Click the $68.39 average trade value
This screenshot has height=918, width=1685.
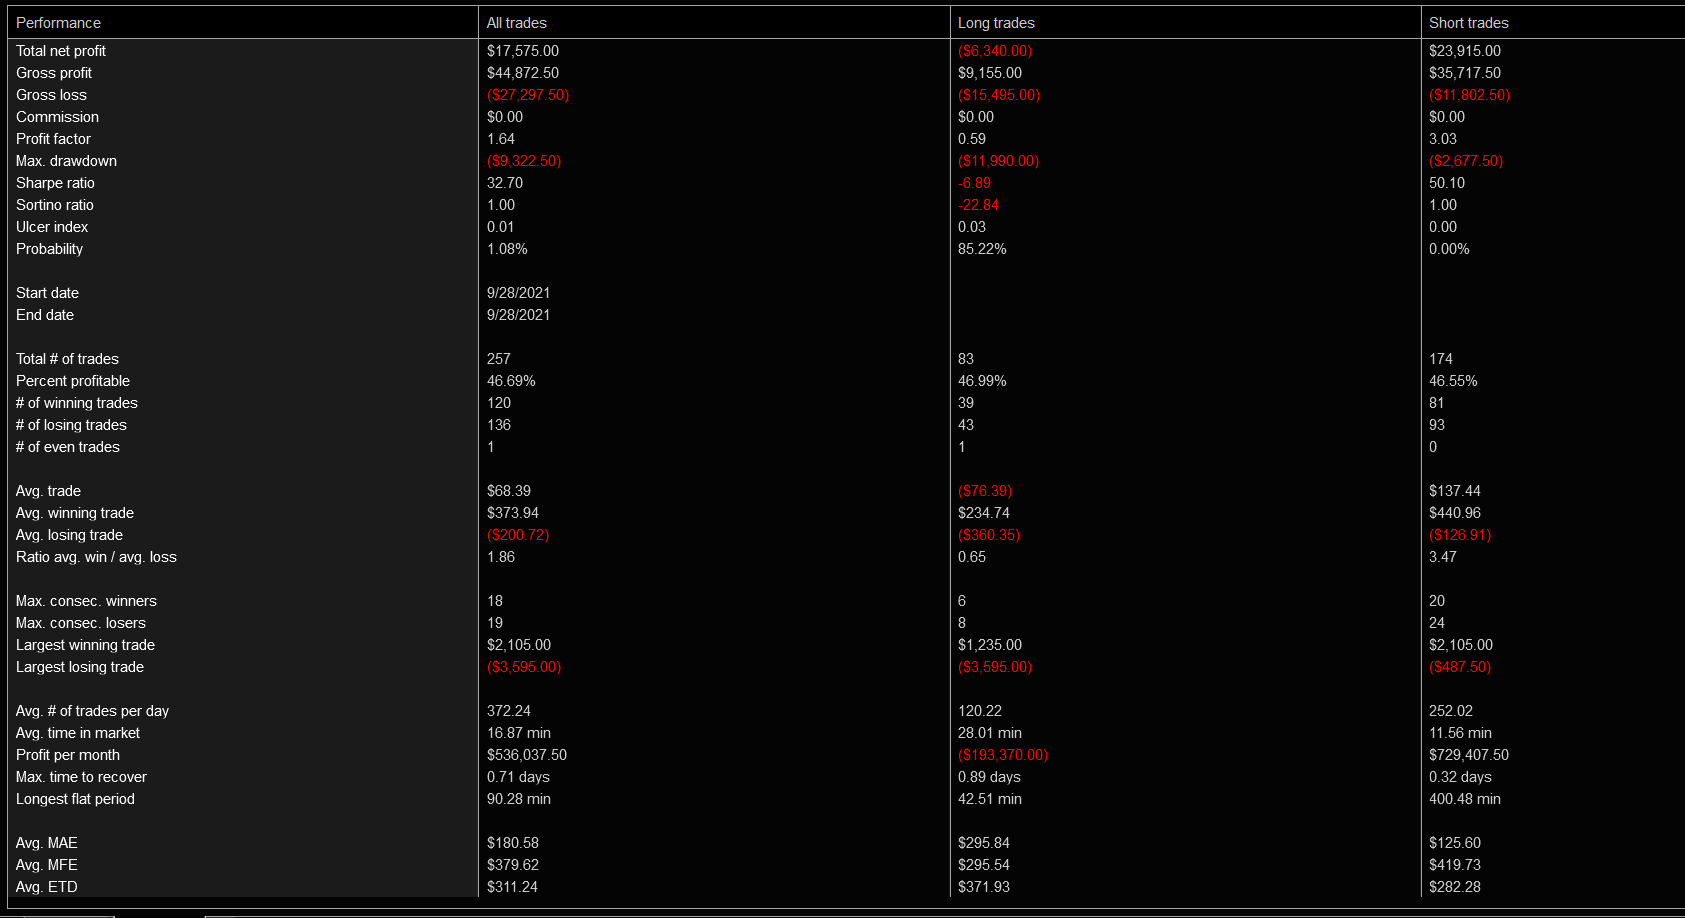tap(509, 491)
